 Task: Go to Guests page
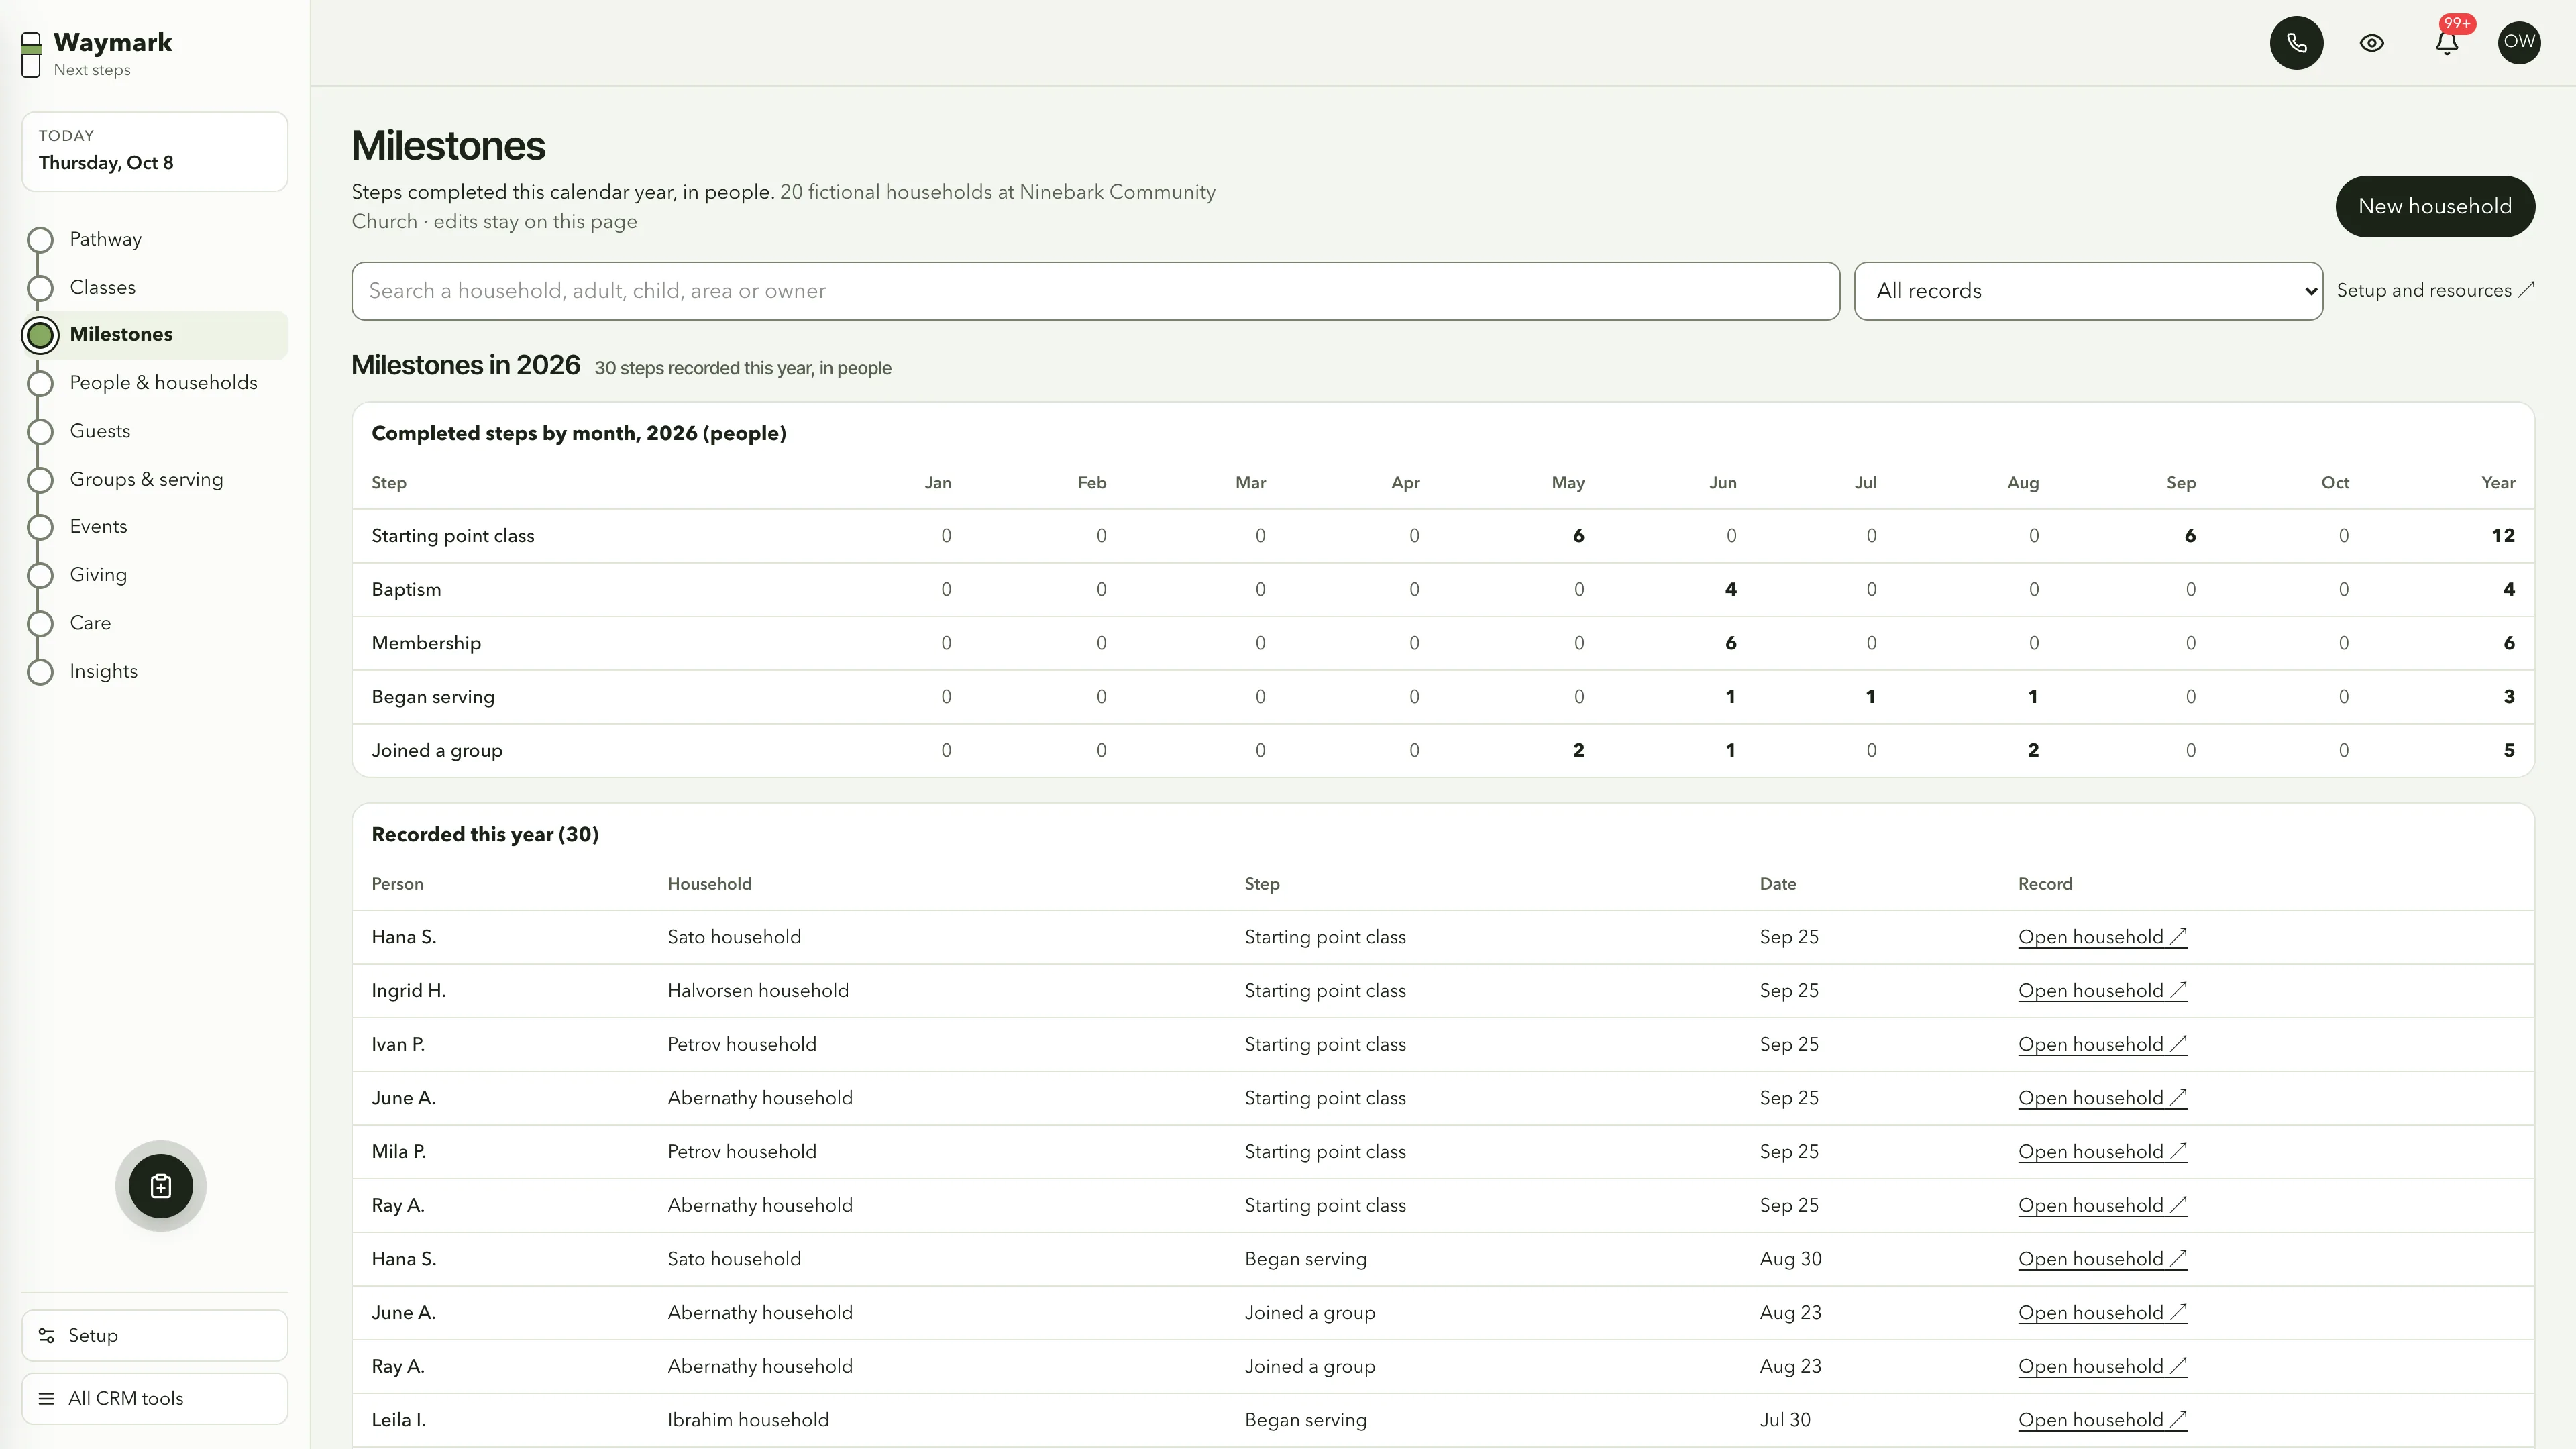tap(155, 431)
